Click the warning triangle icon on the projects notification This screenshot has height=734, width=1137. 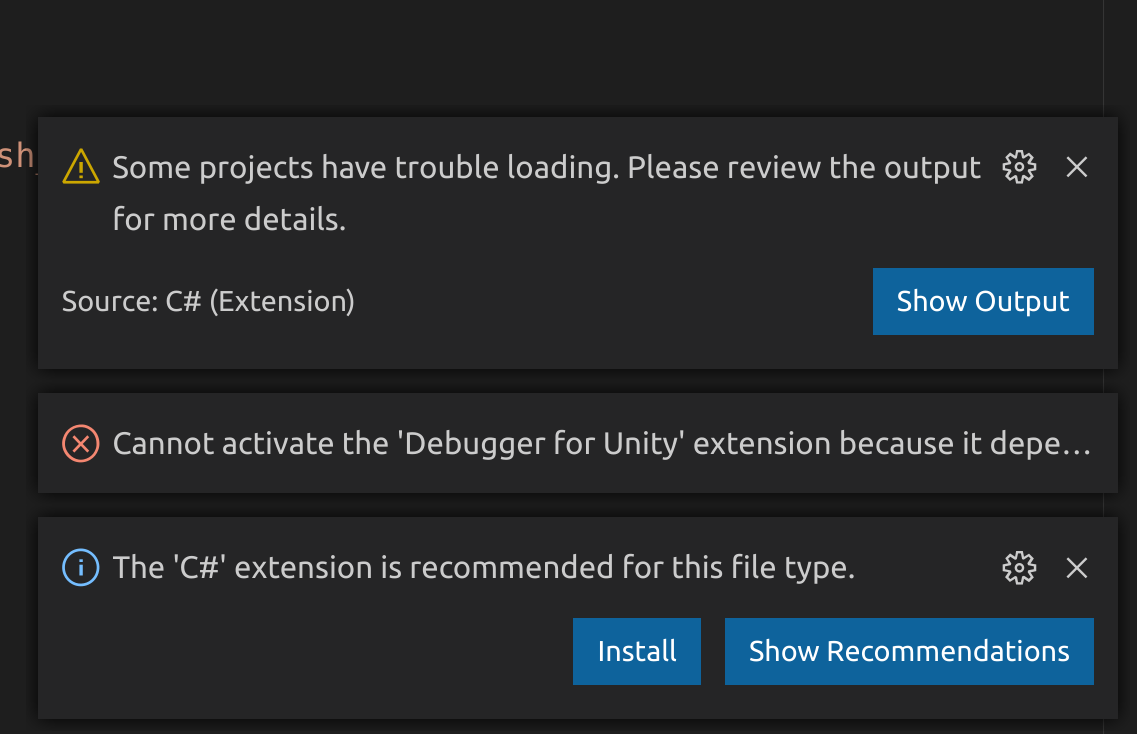coord(80,167)
